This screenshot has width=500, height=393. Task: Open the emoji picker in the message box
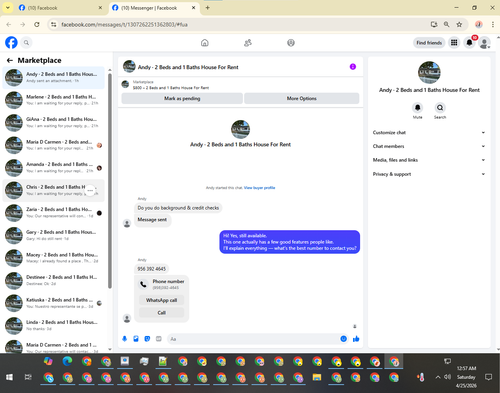[x=343, y=339]
